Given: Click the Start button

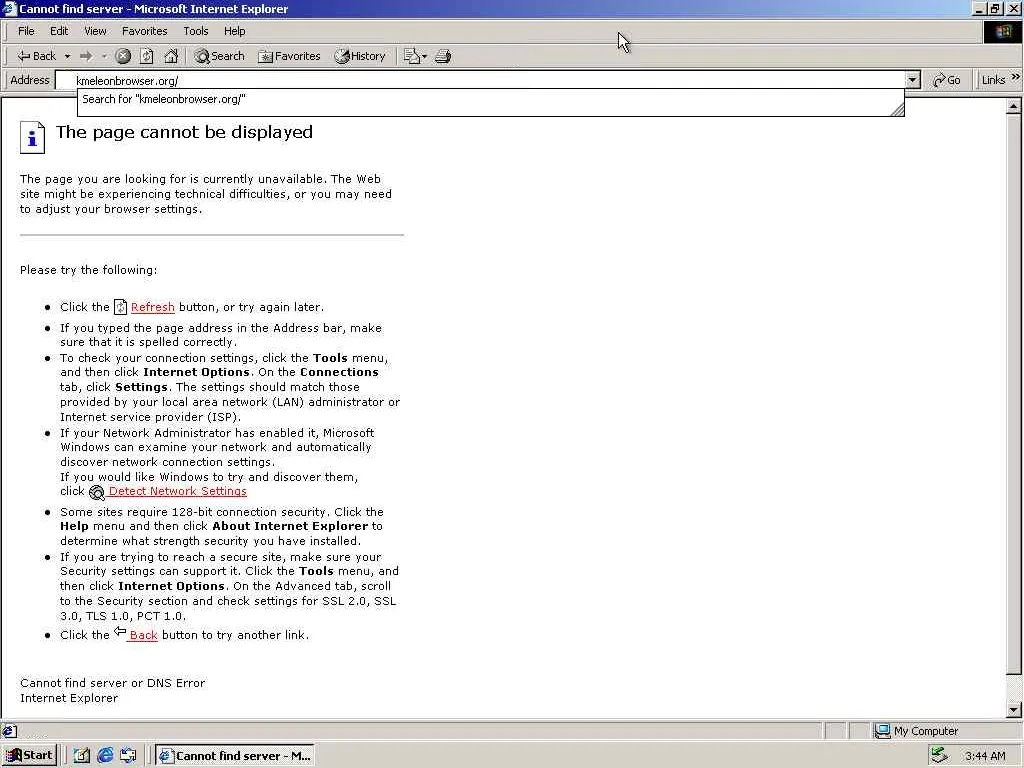Looking at the screenshot, I should coord(29,756).
